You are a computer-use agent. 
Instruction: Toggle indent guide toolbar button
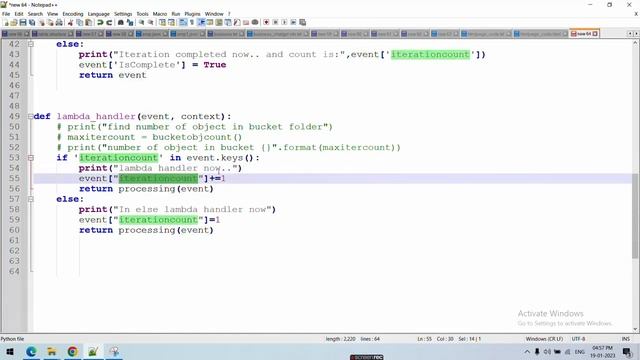tap(201, 22)
